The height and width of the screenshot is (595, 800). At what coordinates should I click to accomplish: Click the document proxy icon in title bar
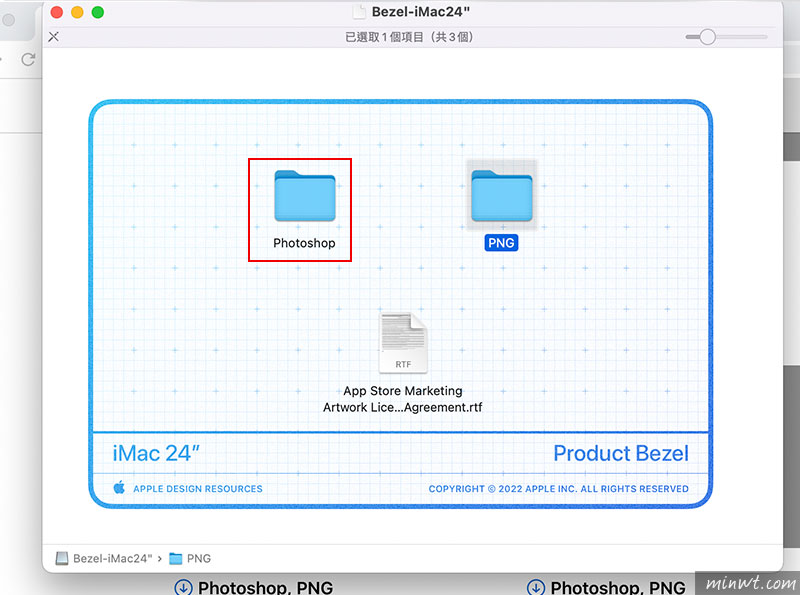click(x=361, y=12)
